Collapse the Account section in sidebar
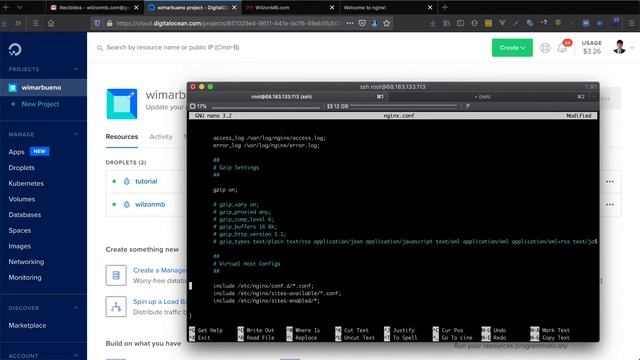Viewport: 640px width, 360px height. coord(76,356)
